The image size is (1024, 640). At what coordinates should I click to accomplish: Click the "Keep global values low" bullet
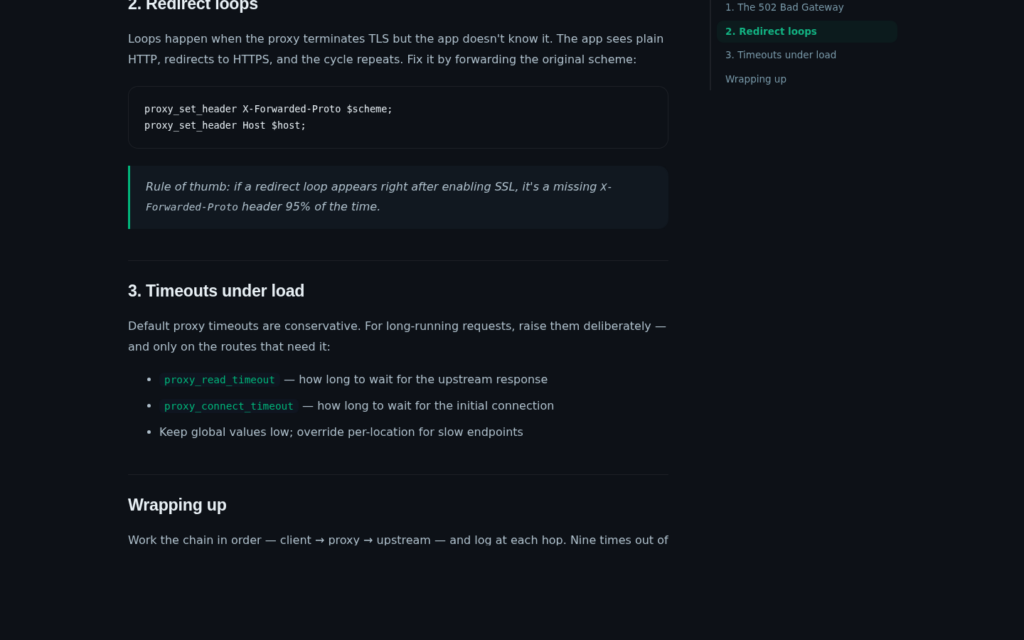pyautogui.click(x=341, y=432)
